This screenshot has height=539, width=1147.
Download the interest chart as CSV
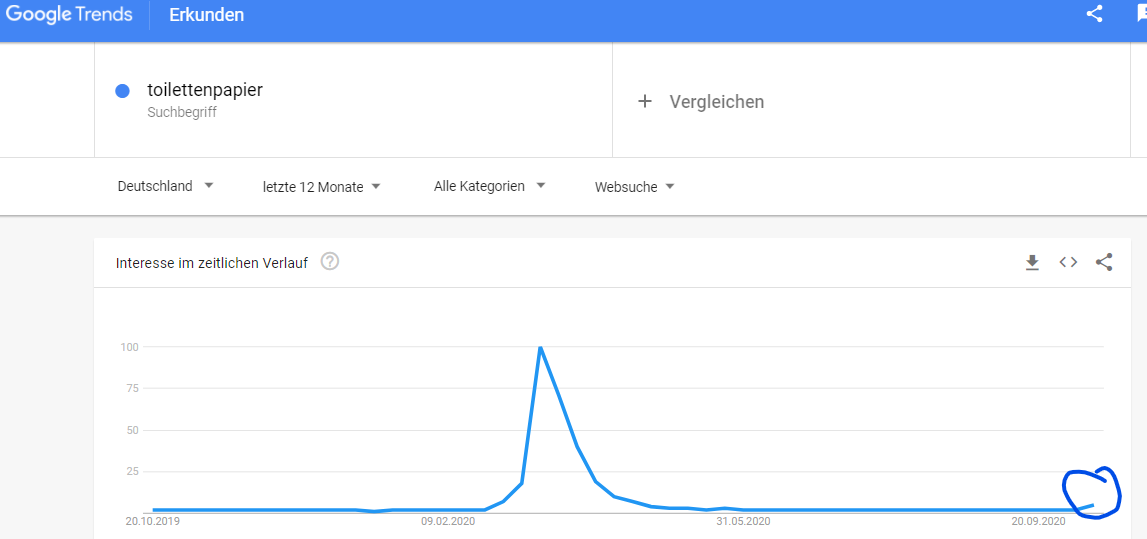1032,263
